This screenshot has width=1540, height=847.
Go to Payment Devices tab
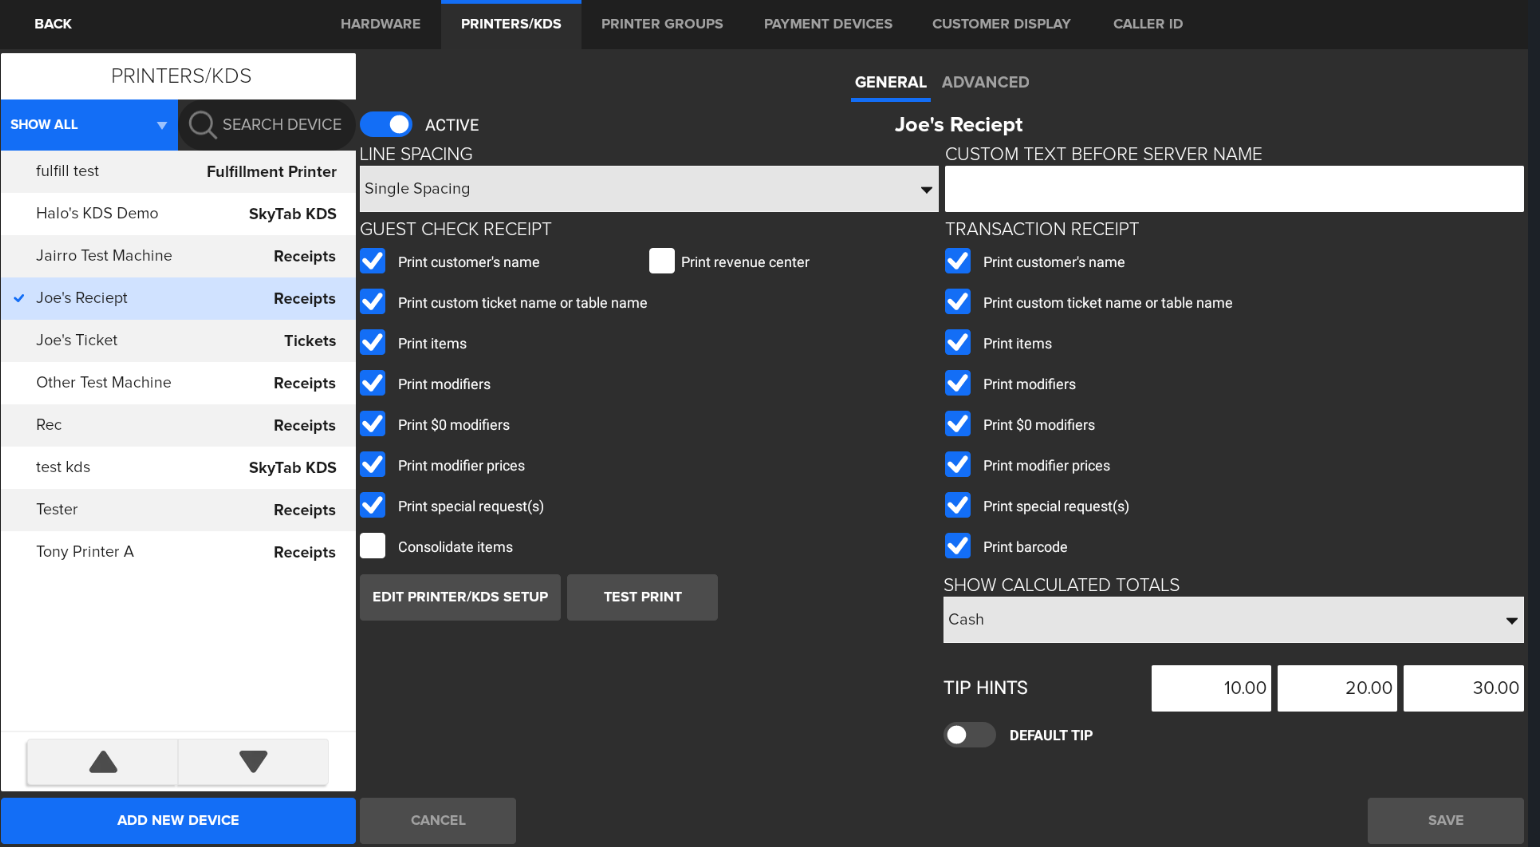tap(828, 24)
